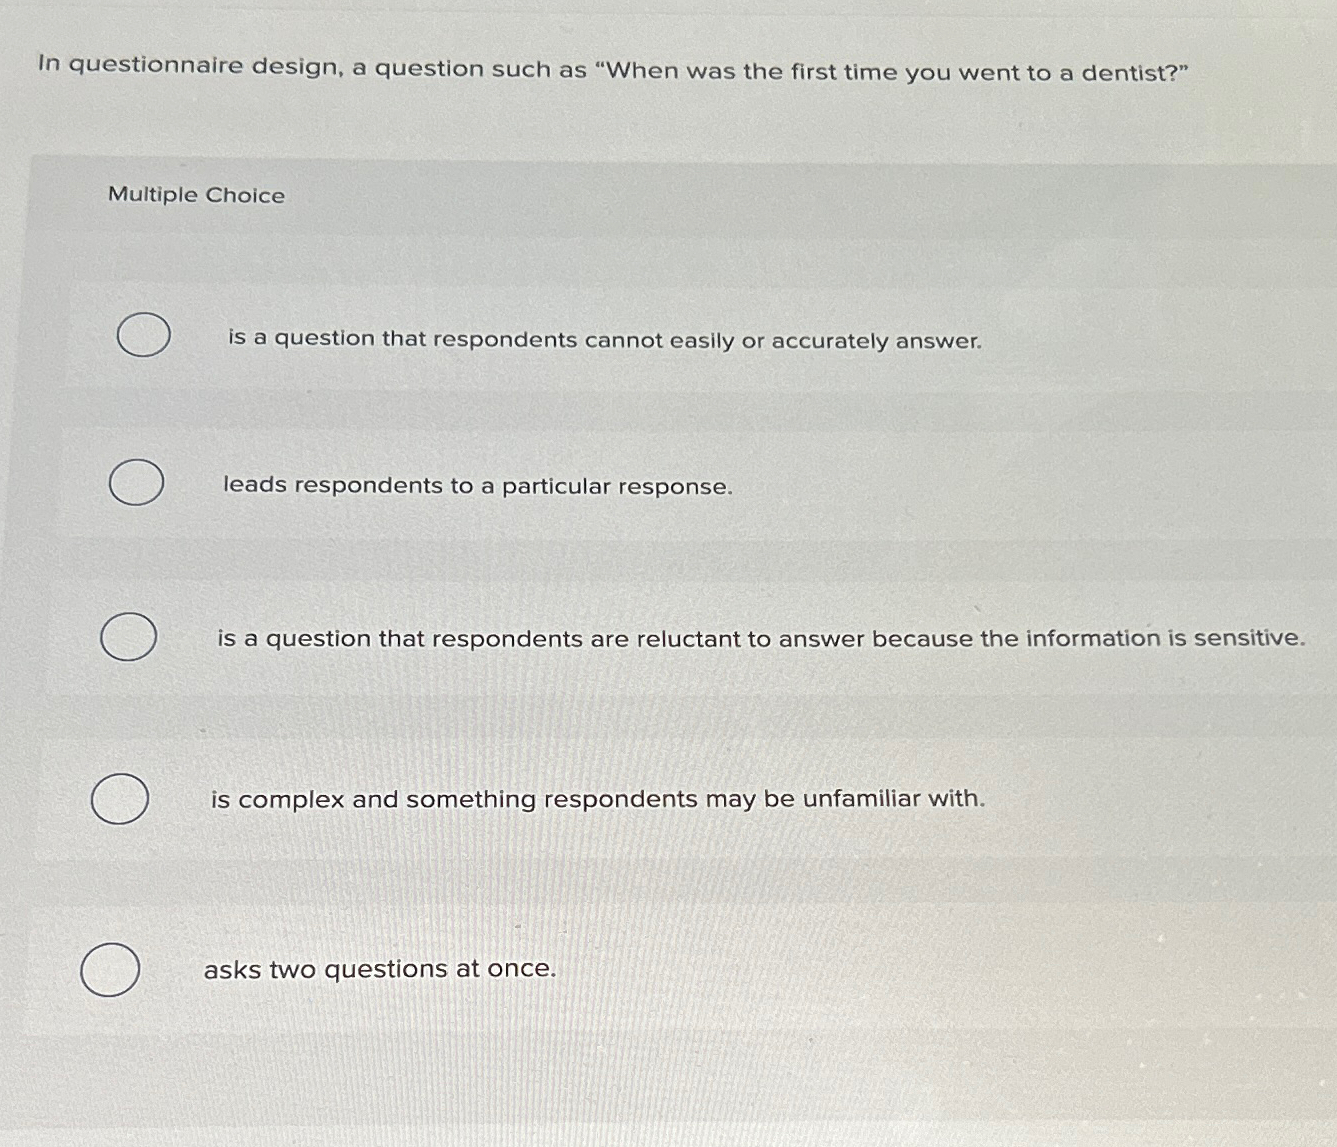Select the radio button for 'asks two questions at once'
Screen dimensions: 1337x1147
coord(112,967)
